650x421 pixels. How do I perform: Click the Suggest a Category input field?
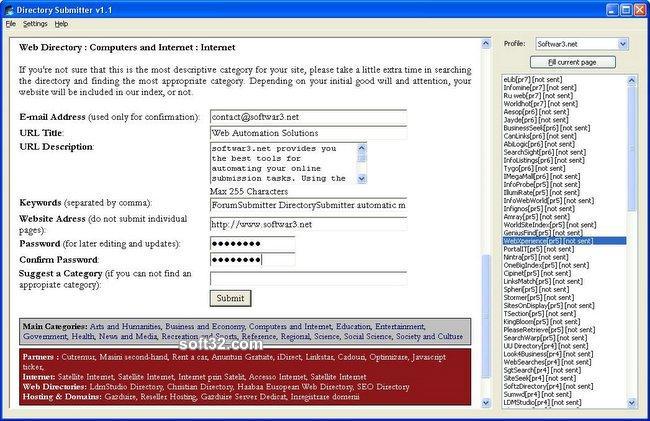click(x=308, y=278)
